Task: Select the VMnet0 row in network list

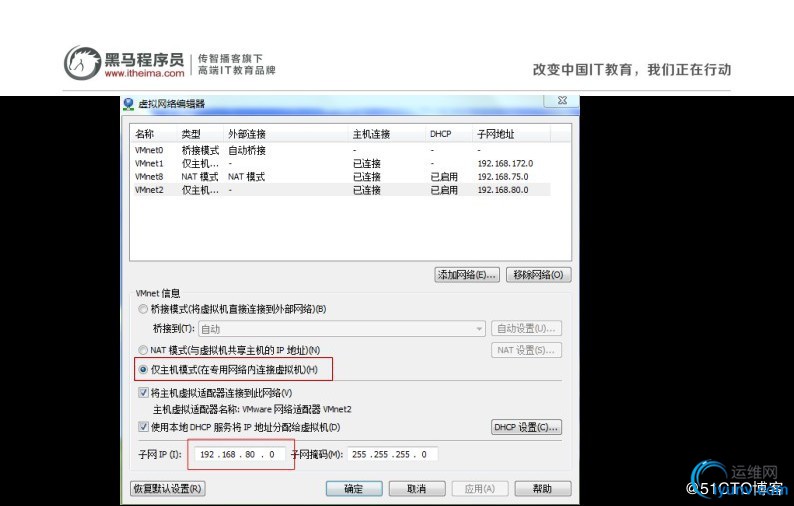Action: [x=341, y=150]
